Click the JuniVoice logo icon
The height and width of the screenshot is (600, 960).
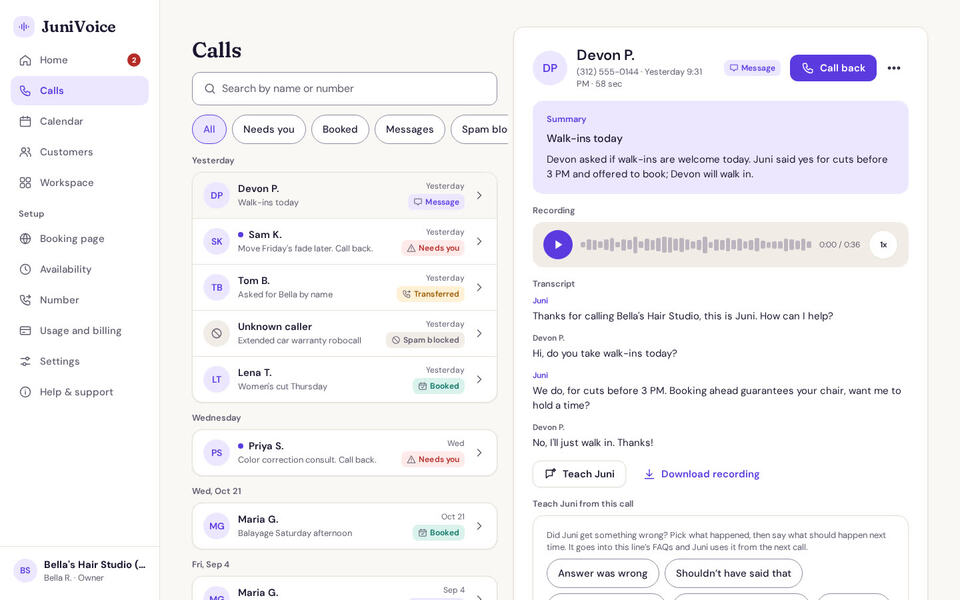tap(24, 26)
